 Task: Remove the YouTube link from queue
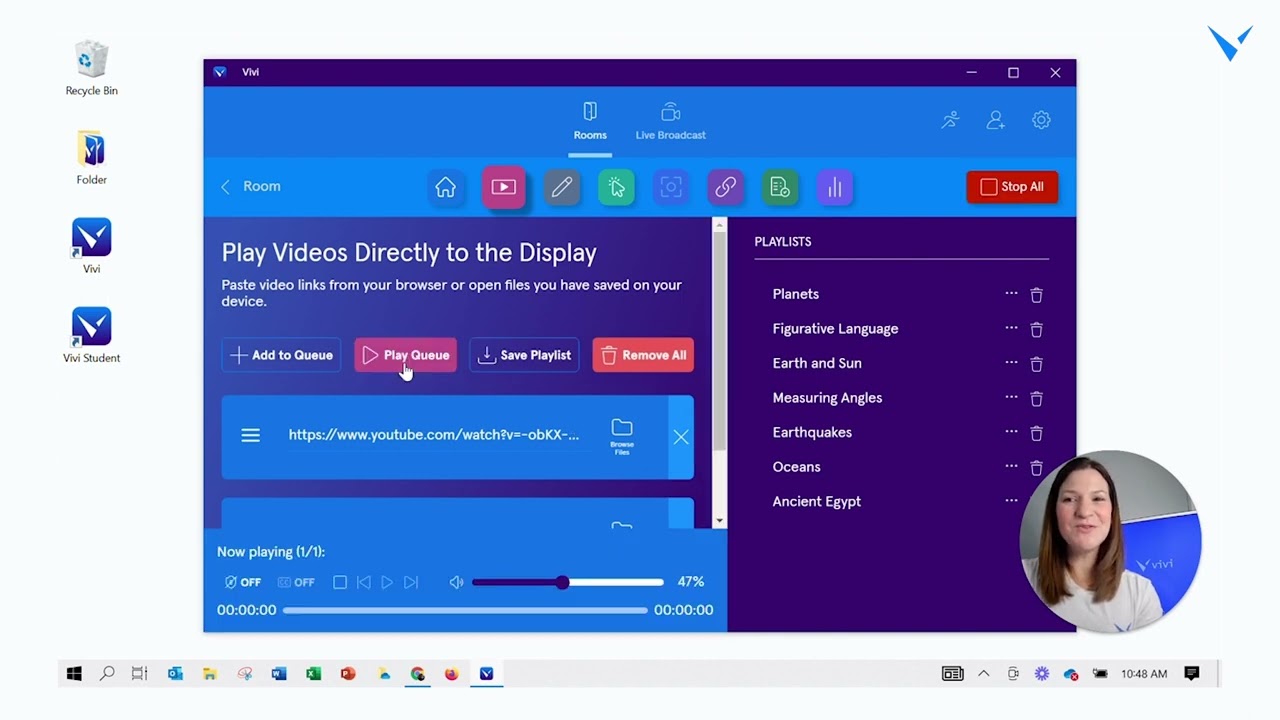coord(681,437)
